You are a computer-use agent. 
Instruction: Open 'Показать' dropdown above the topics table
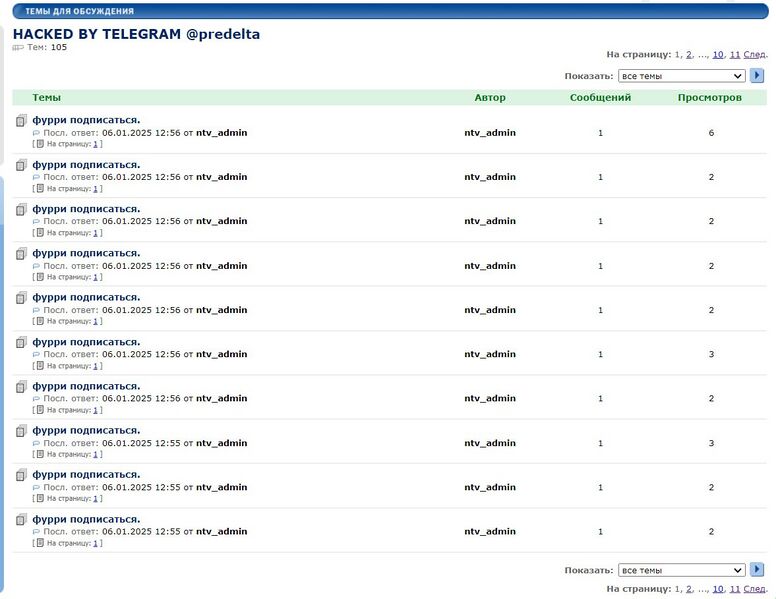681,76
